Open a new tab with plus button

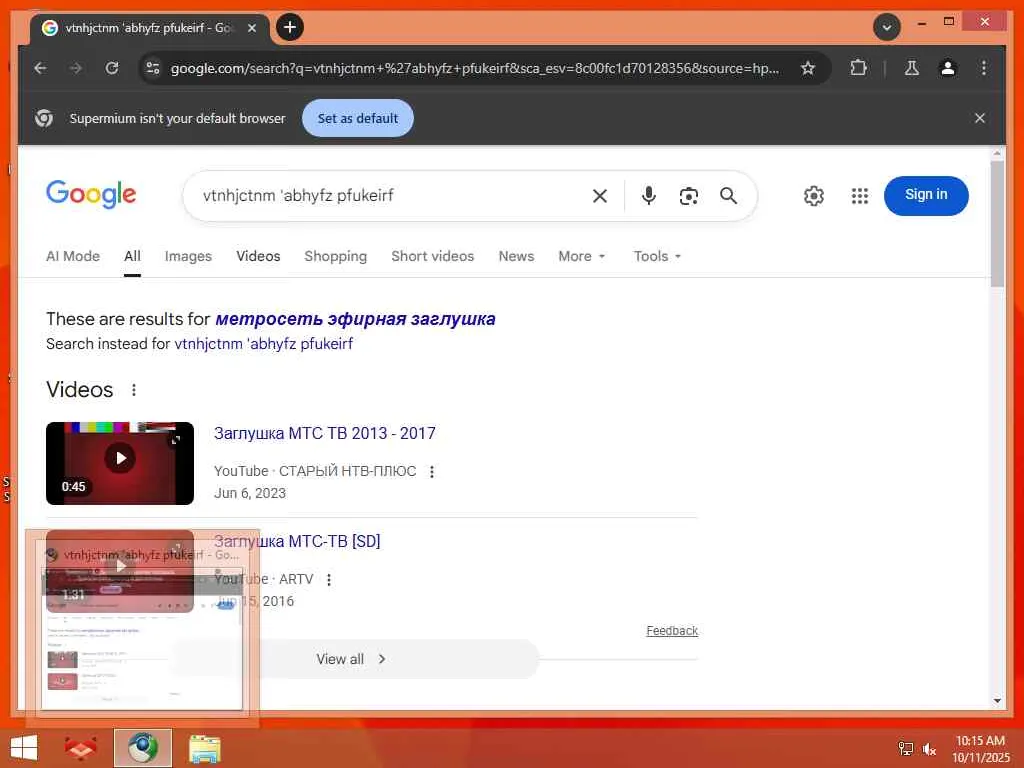pos(290,27)
